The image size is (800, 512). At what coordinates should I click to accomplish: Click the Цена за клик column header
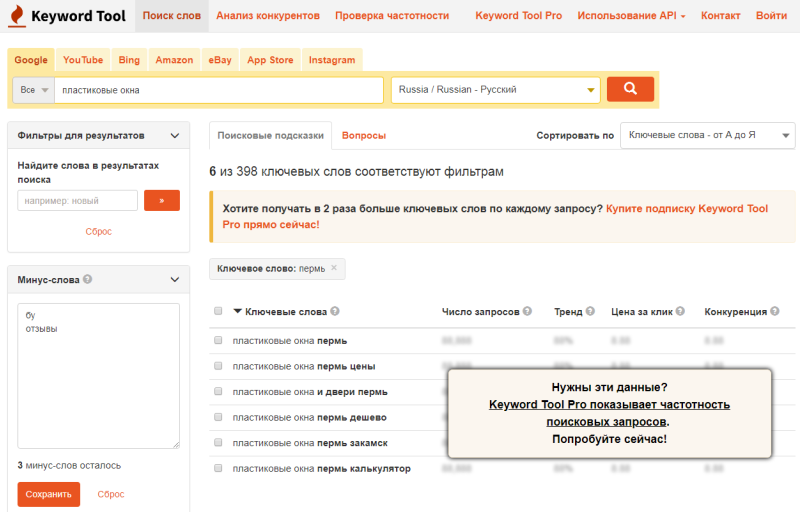click(x=642, y=312)
